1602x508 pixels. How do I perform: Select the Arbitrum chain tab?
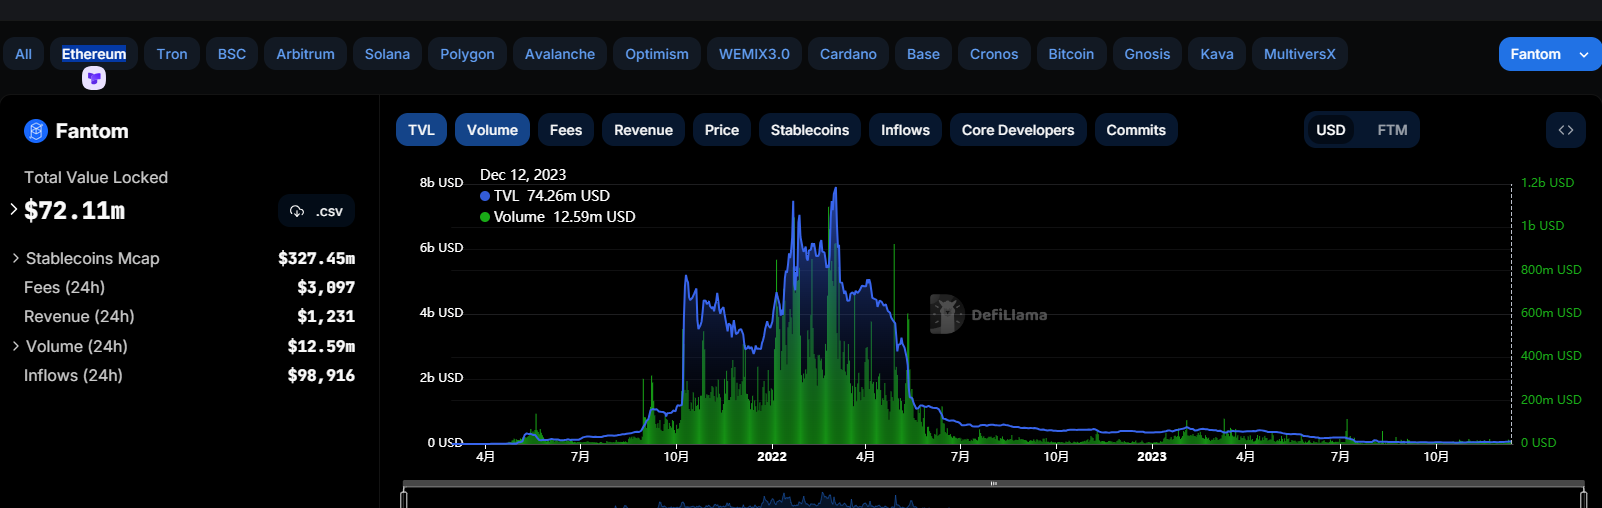305,54
